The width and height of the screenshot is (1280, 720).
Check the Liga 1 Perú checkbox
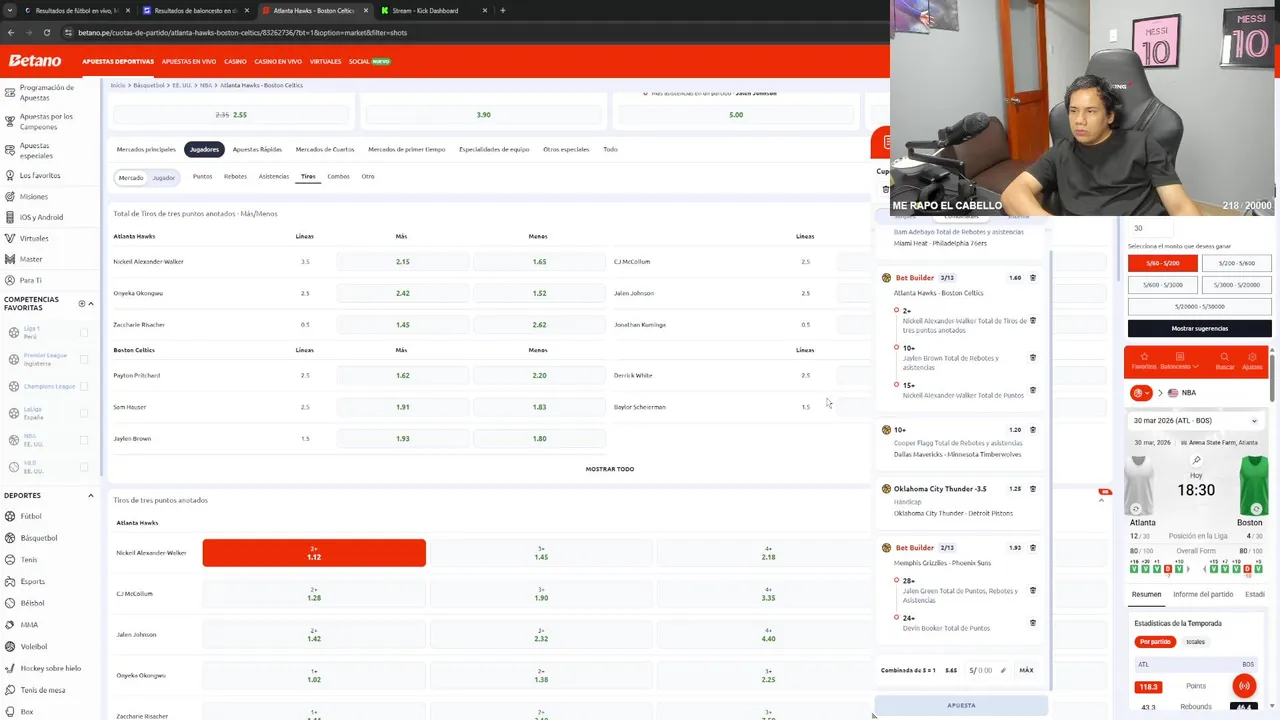pos(84,333)
